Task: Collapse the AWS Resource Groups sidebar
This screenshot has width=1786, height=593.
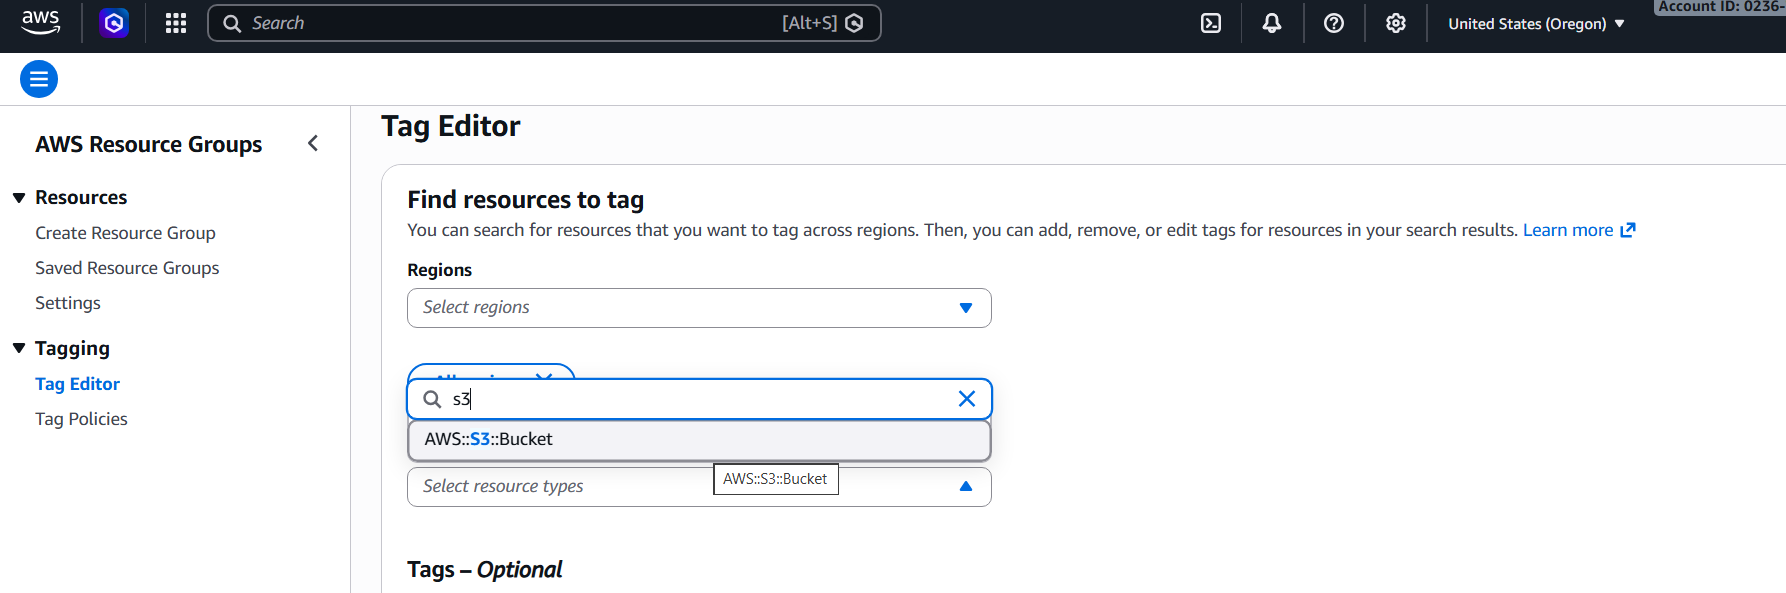Action: pos(313,143)
